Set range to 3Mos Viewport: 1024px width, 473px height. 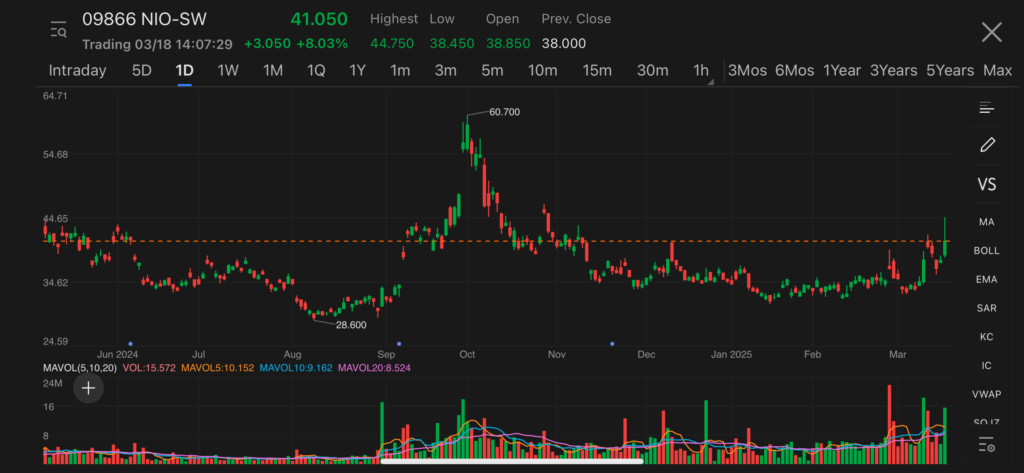[747, 71]
